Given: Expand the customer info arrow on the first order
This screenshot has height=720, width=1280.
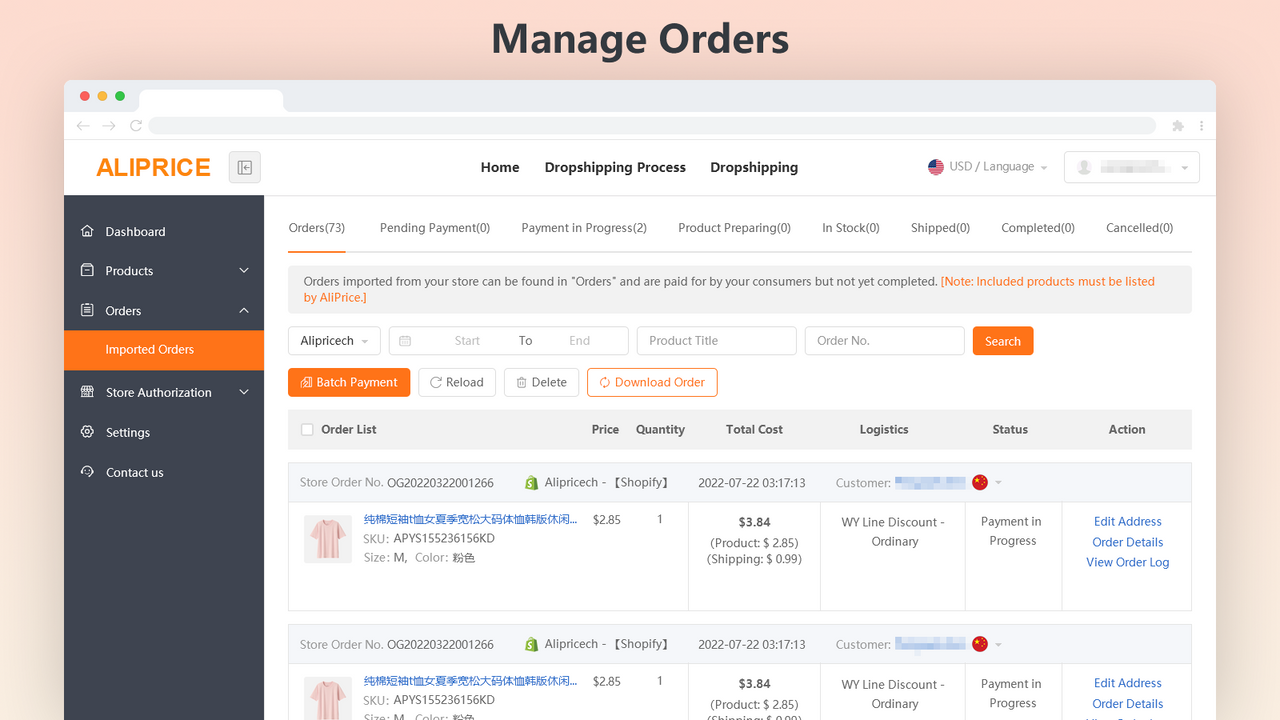Looking at the screenshot, I should [997, 482].
